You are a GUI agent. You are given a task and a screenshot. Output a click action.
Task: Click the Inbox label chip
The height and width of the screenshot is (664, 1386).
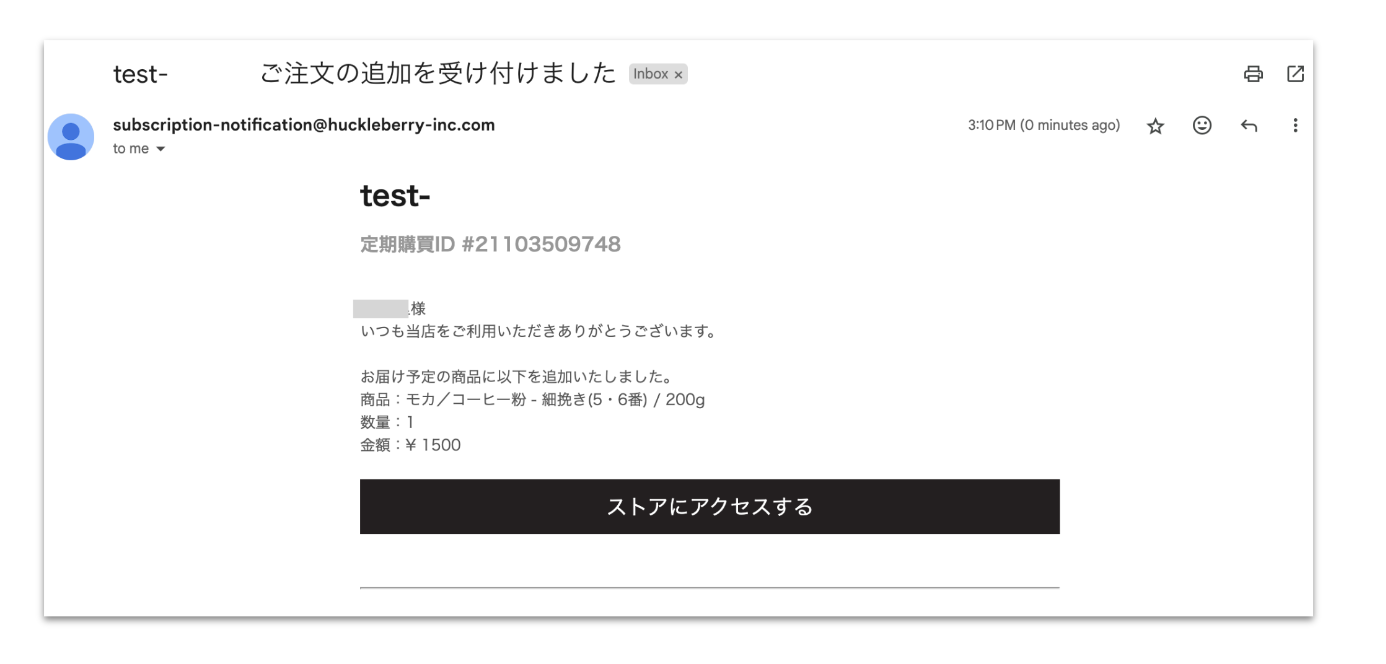[x=652, y=75]
